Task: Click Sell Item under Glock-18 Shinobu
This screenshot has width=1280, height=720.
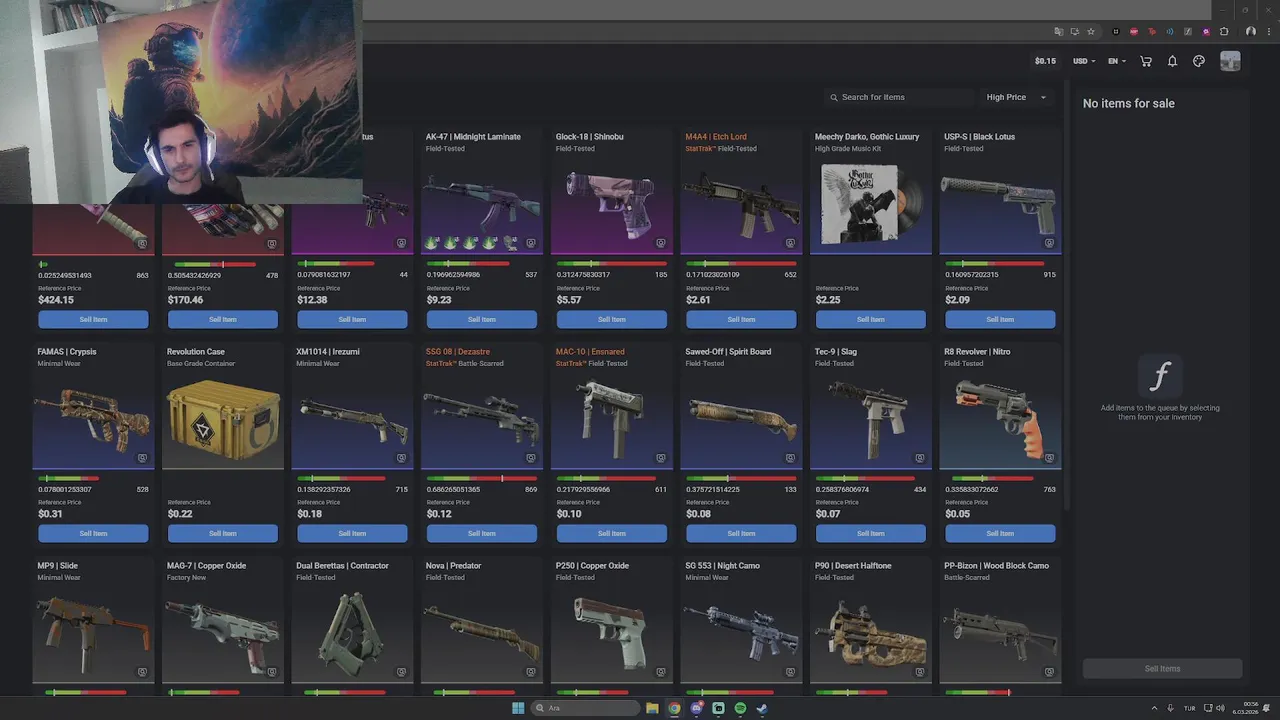Action: pyautogui.click(x=612, y=319)
